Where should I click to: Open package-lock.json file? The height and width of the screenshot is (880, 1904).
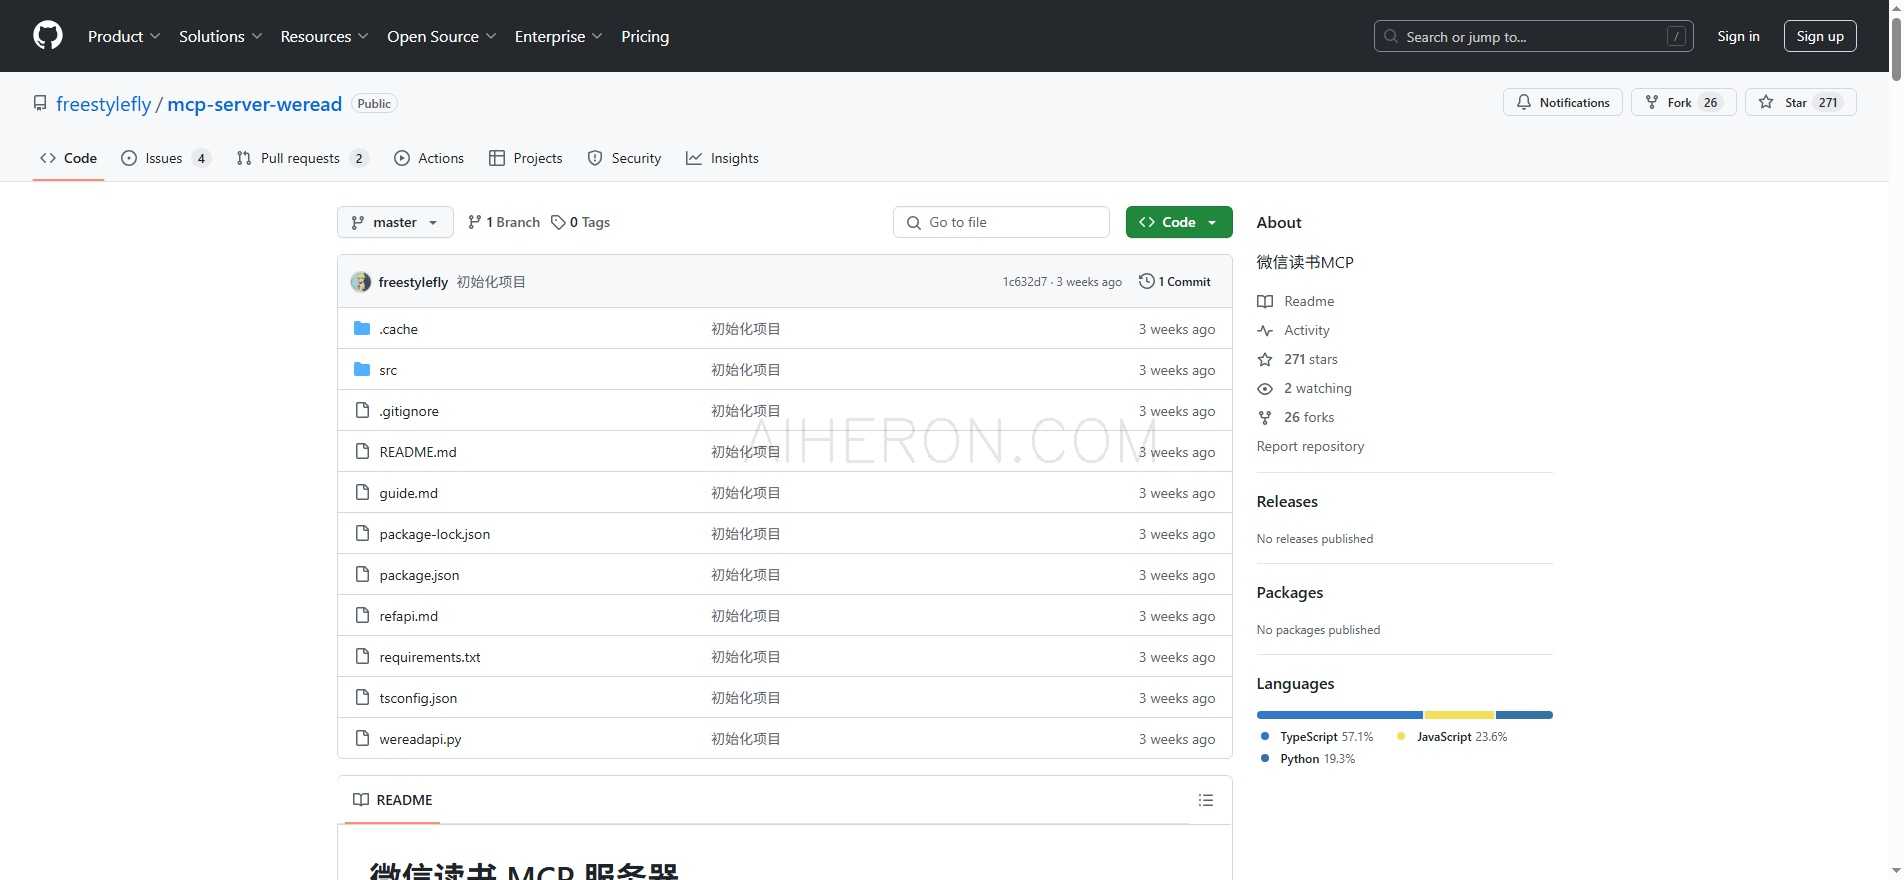tap(435, 534)
